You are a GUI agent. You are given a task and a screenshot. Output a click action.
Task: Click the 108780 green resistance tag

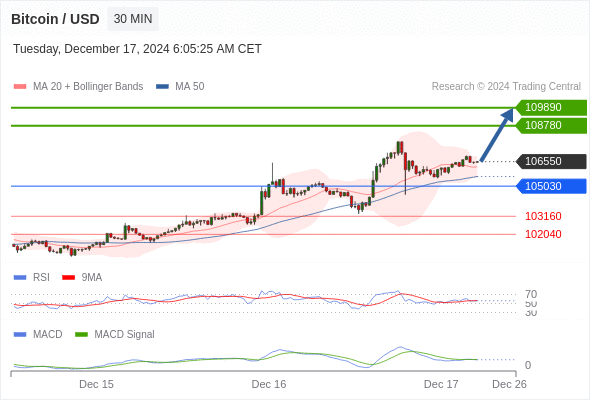551,125
